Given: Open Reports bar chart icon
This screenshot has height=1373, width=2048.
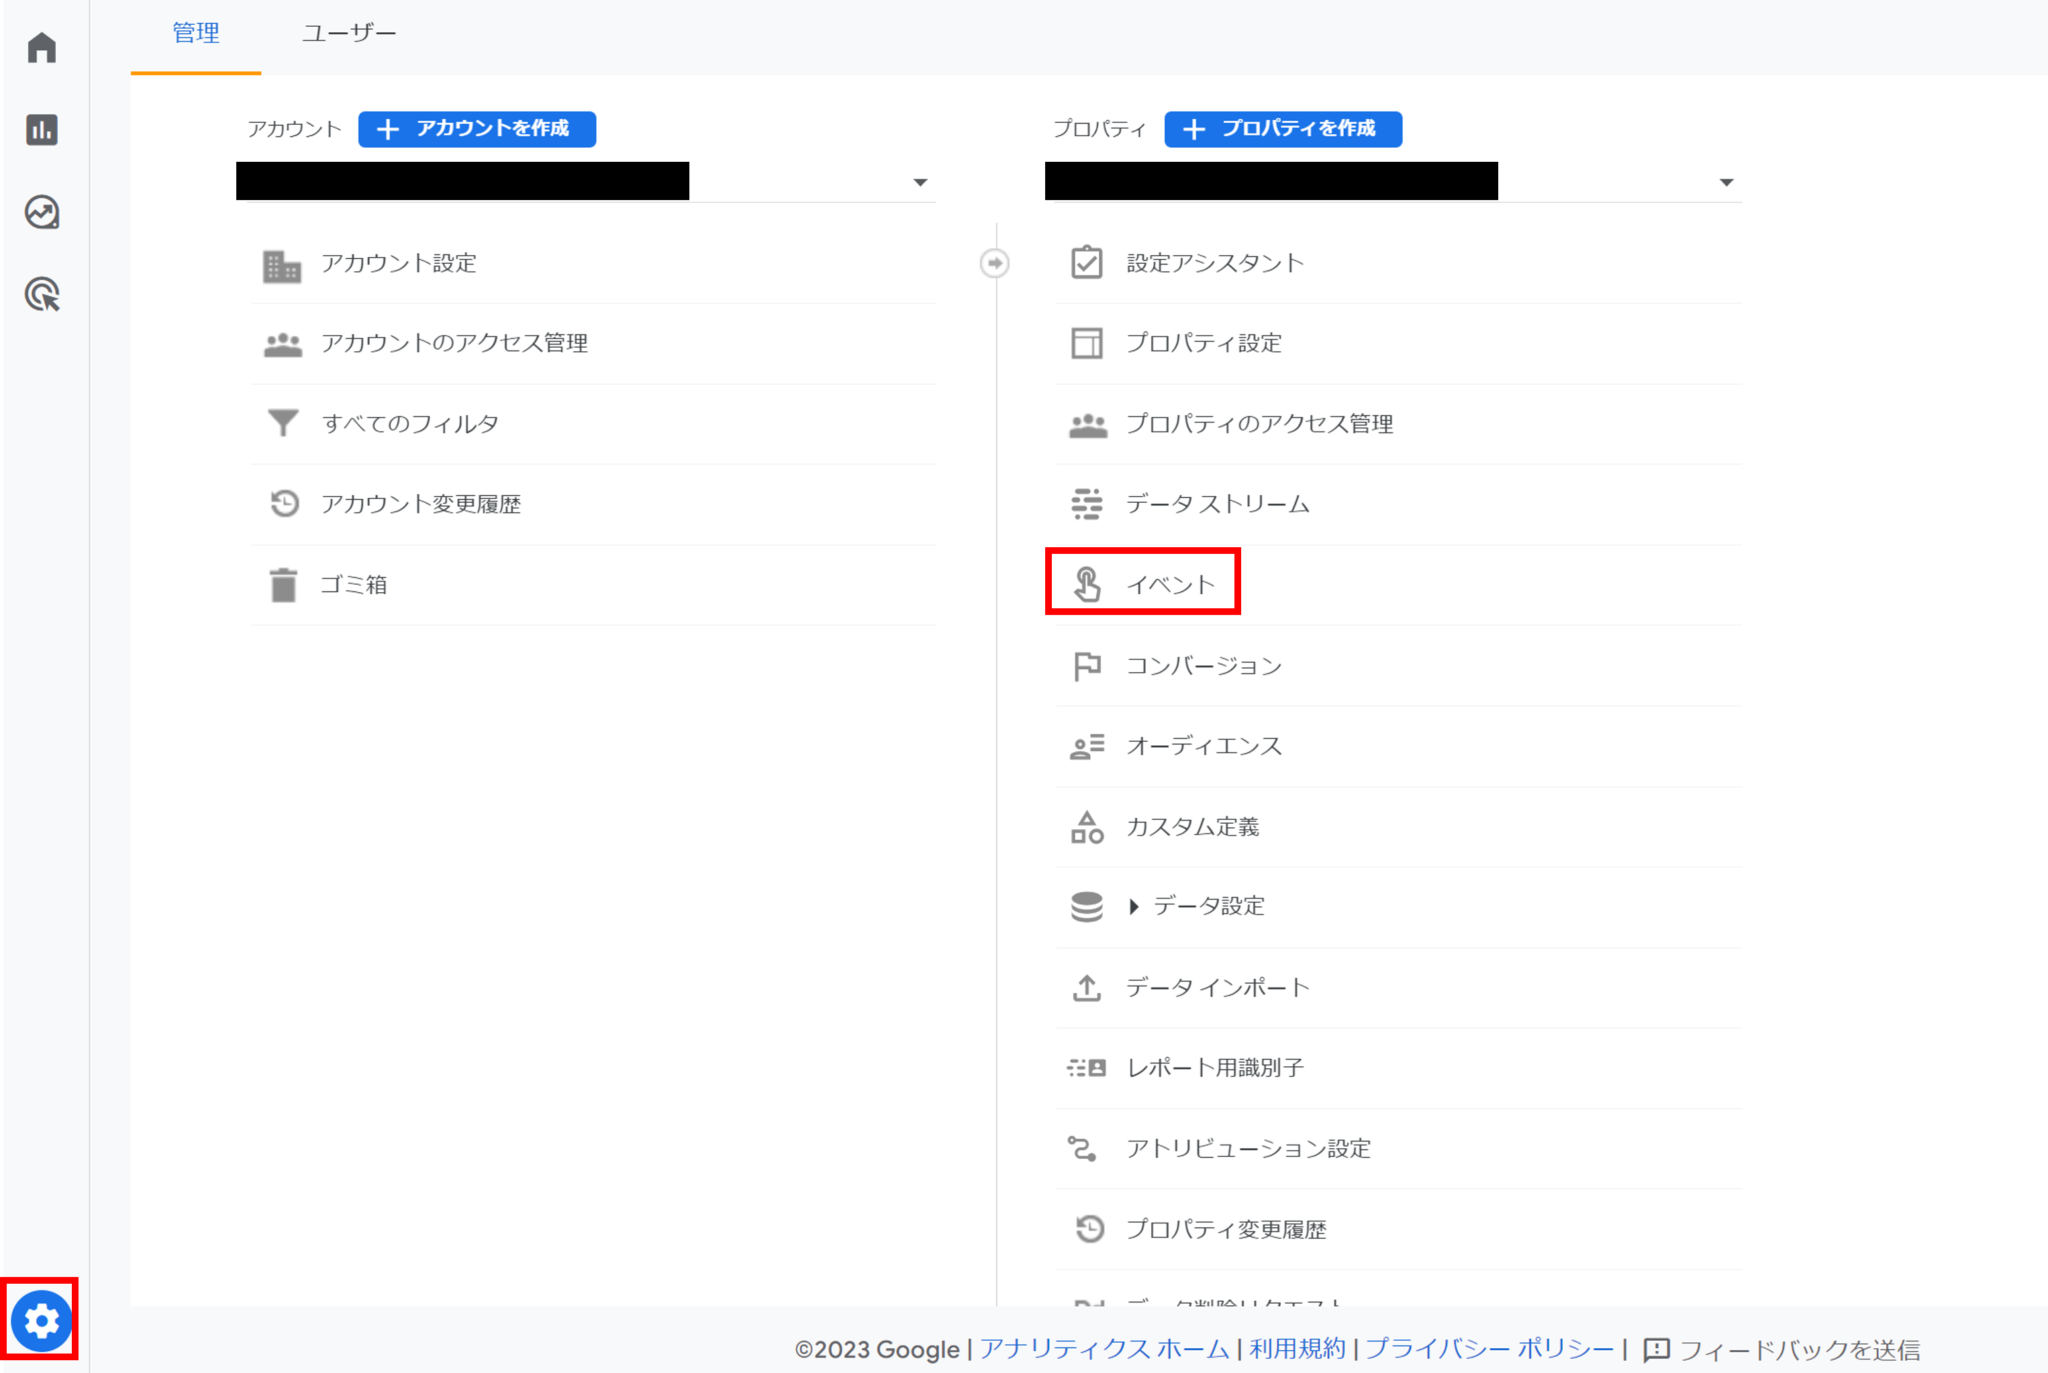Looking at the screenshot, I should 42,130.
